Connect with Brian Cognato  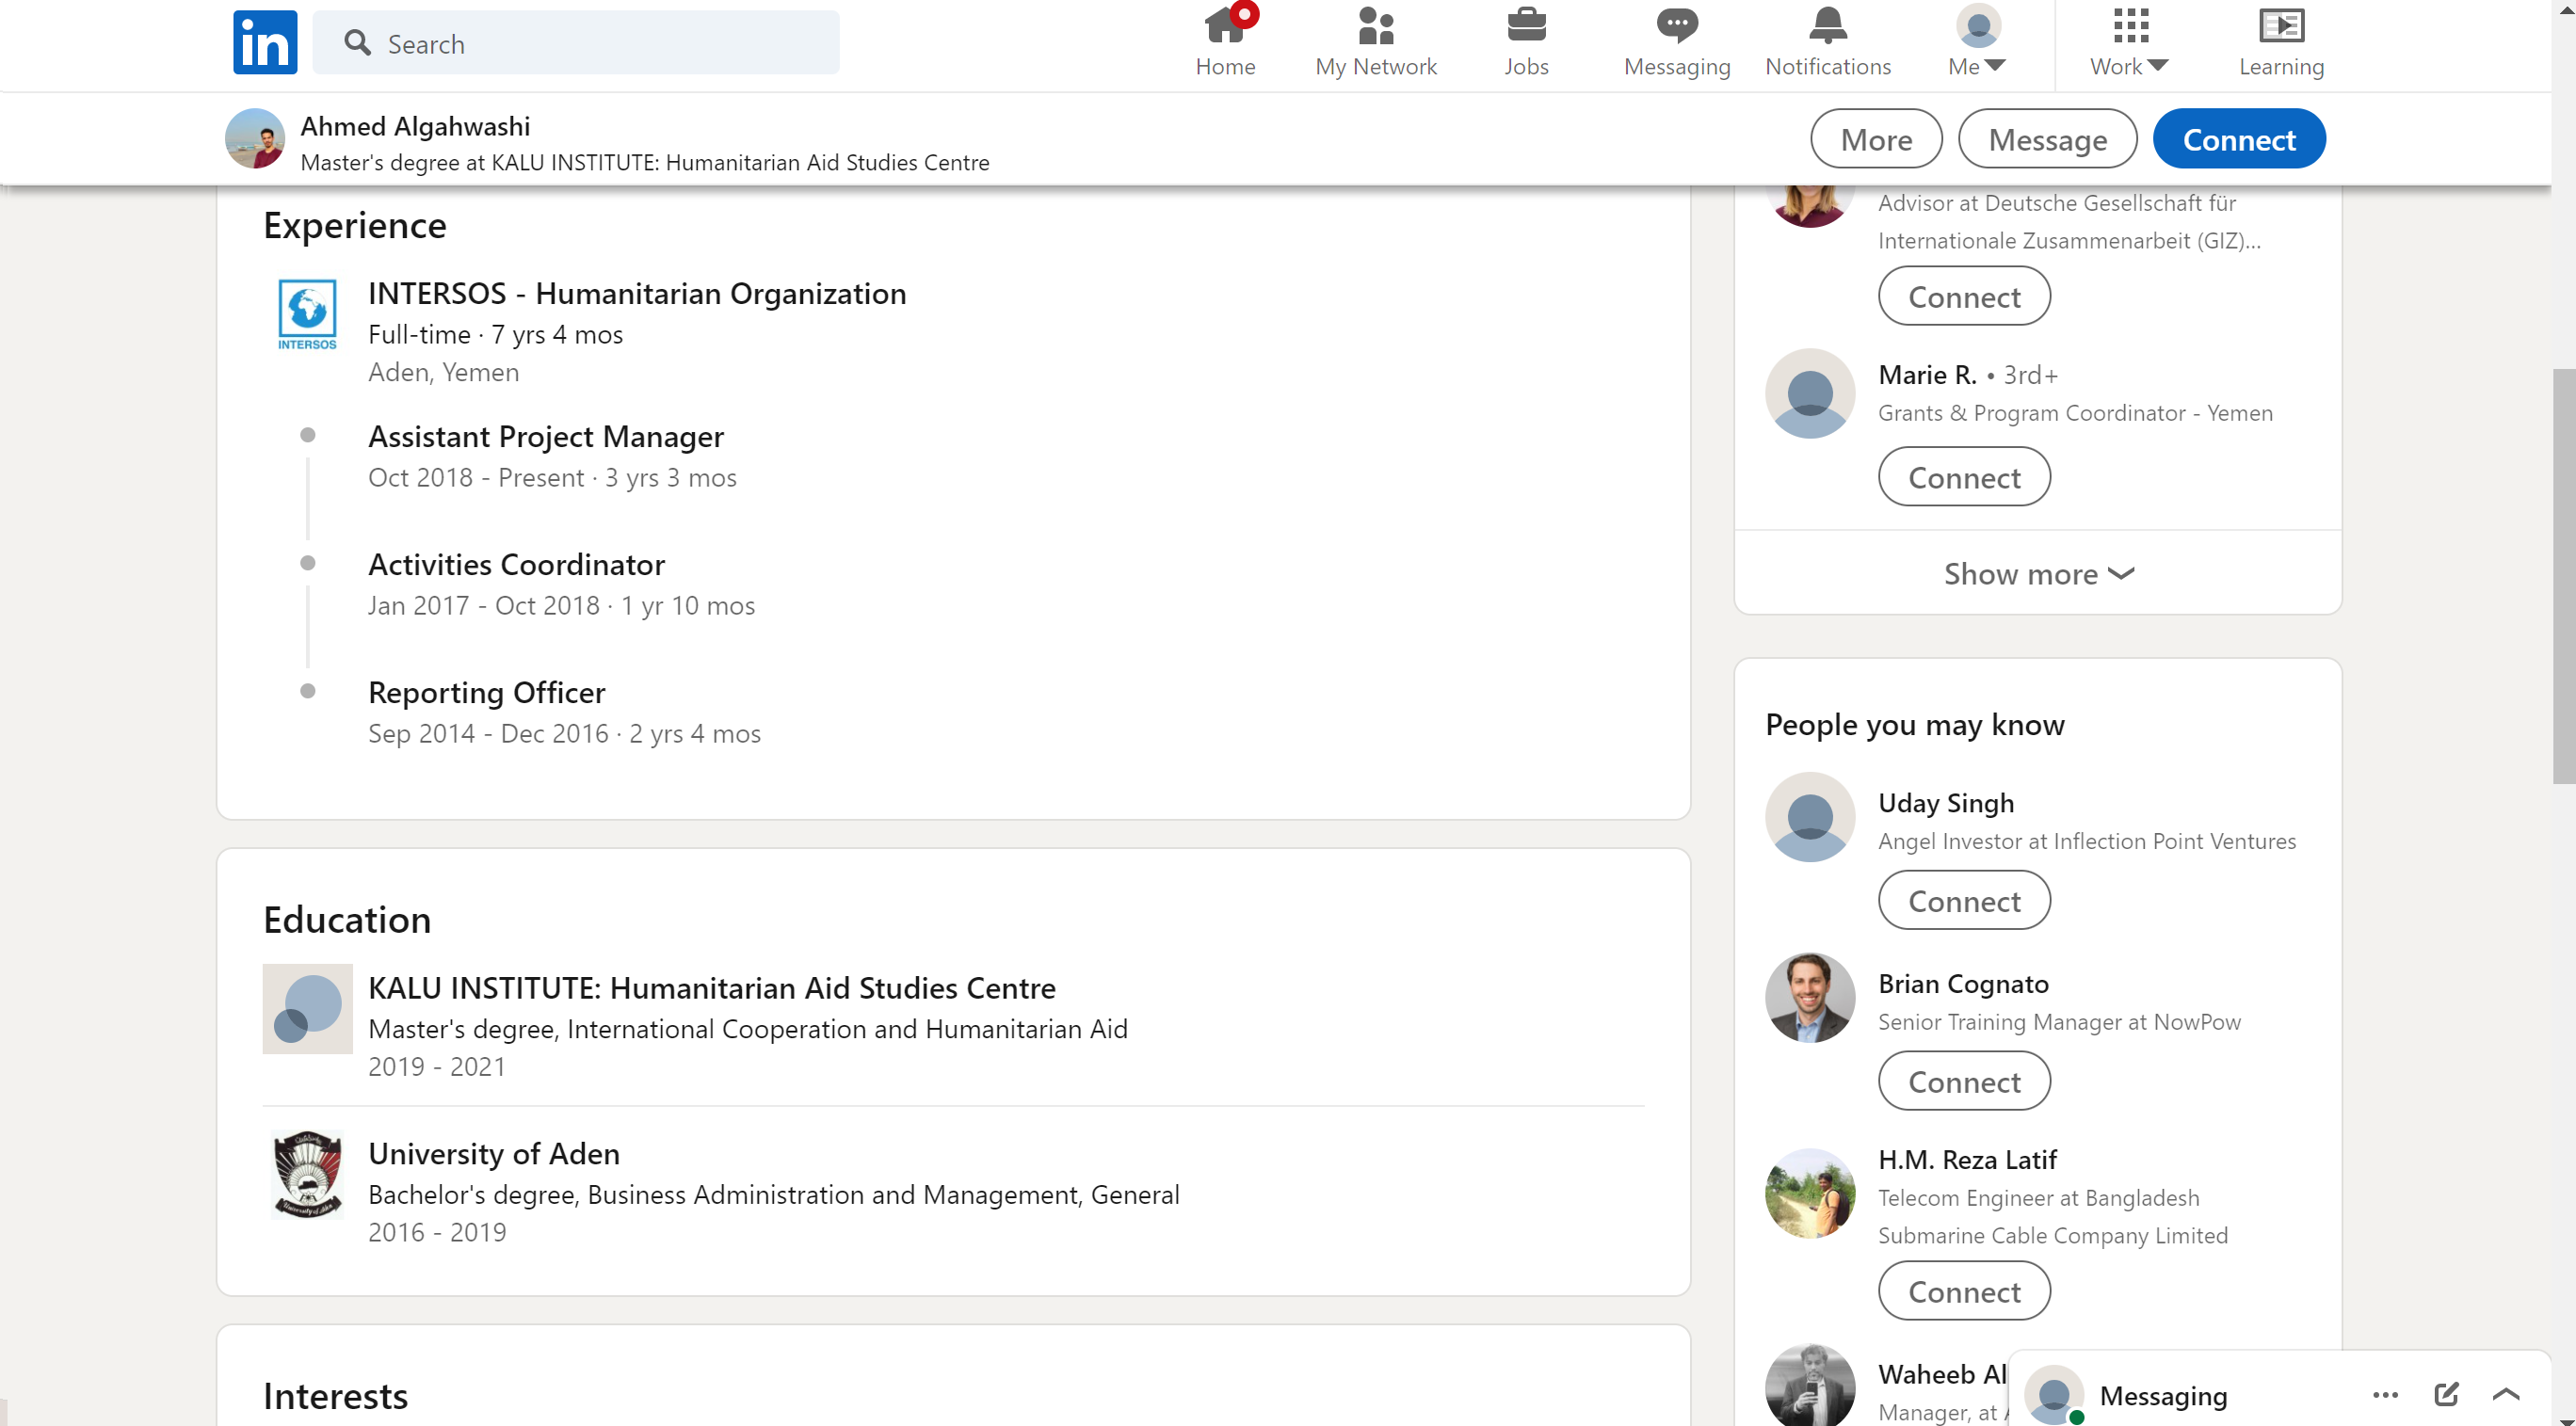point(1964,1081)
